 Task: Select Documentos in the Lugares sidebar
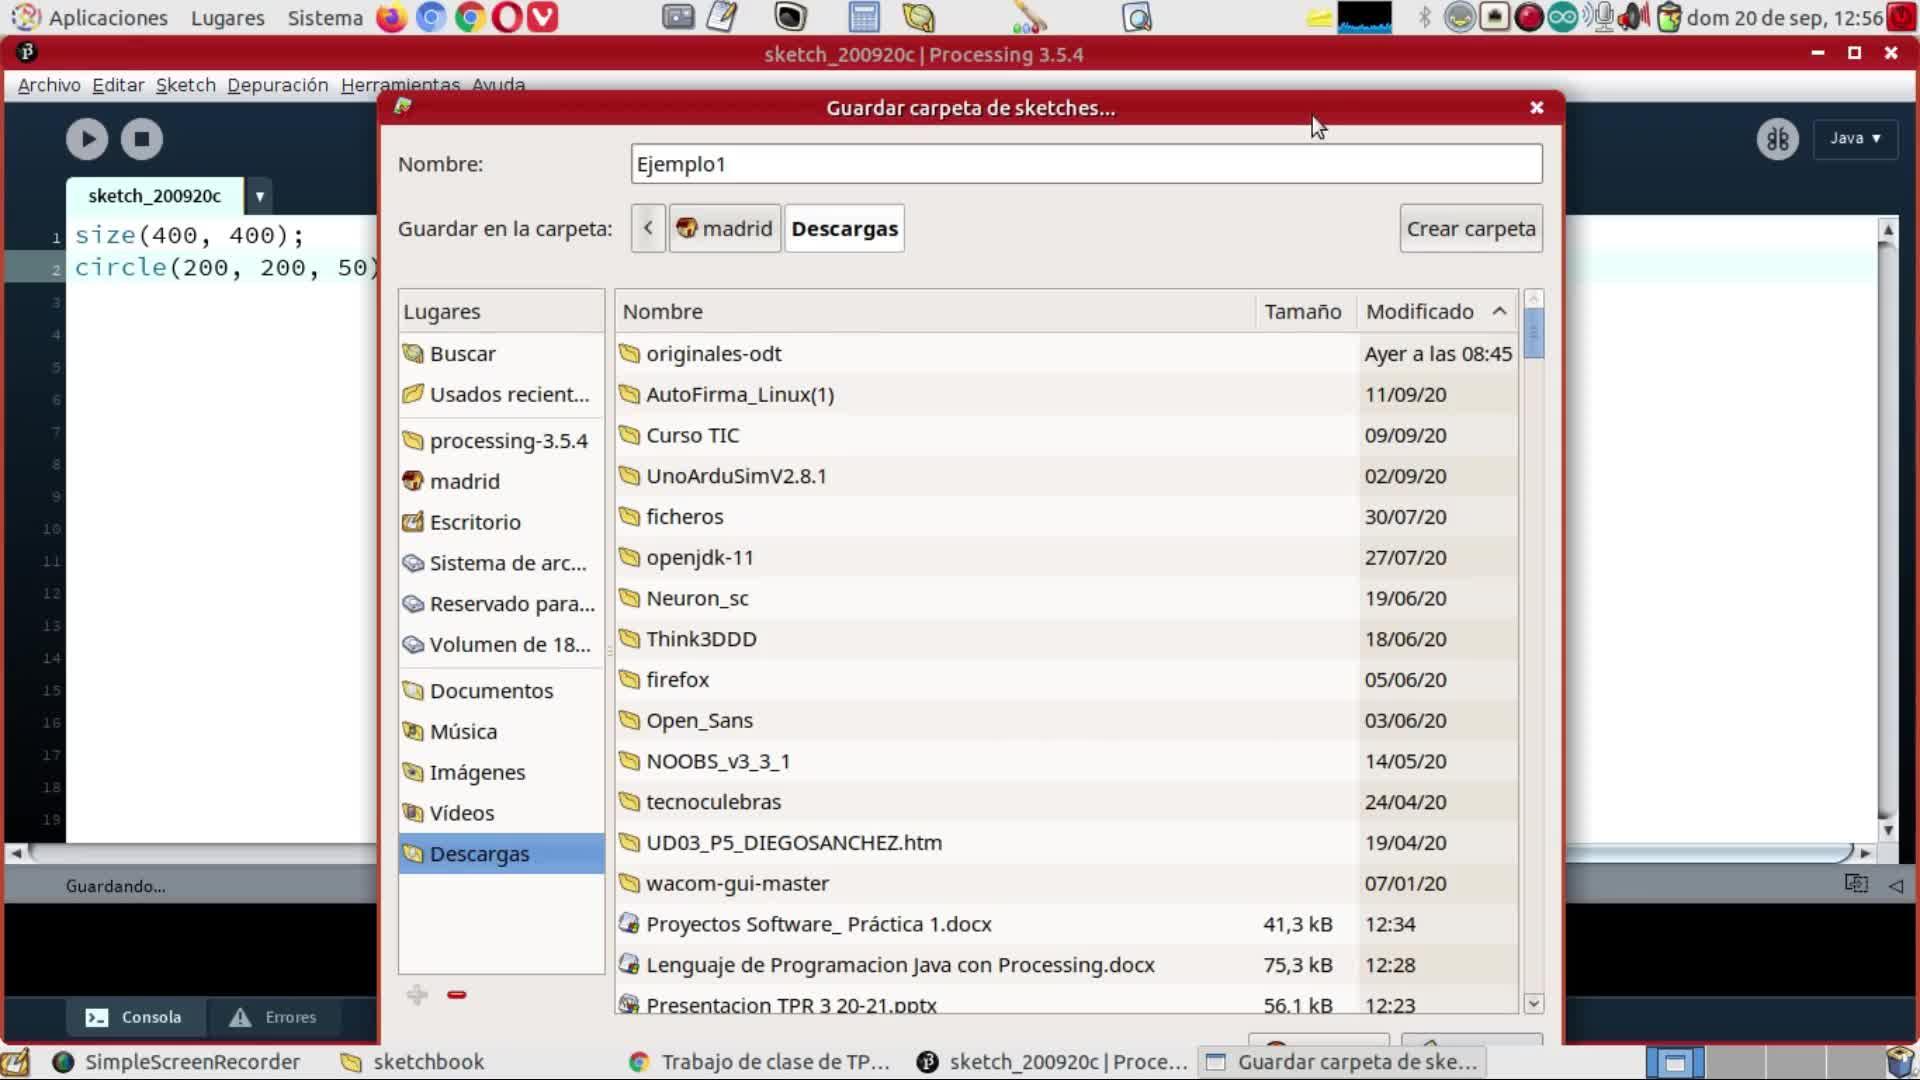tap(490, 691)
